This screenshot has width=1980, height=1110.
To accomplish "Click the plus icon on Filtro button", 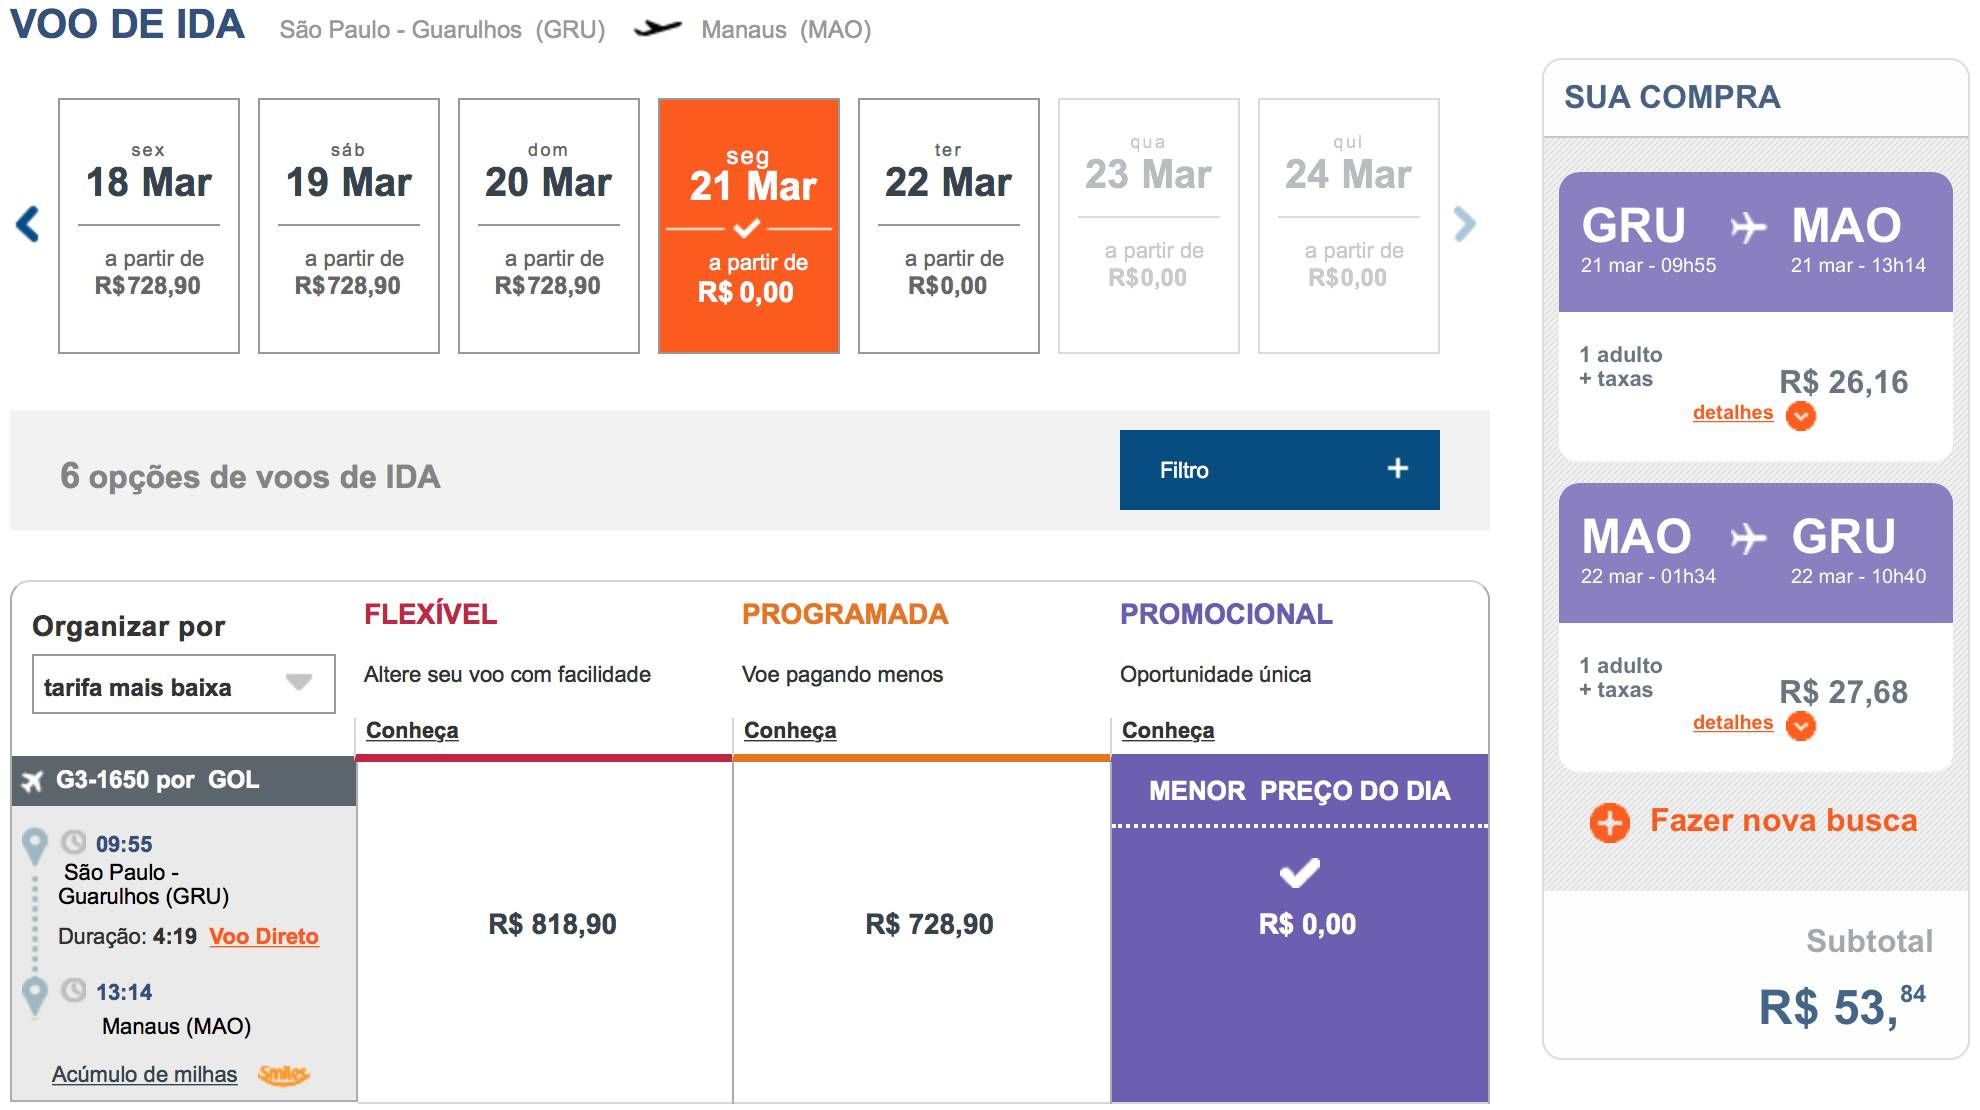I will click(x=1398, y=468).
